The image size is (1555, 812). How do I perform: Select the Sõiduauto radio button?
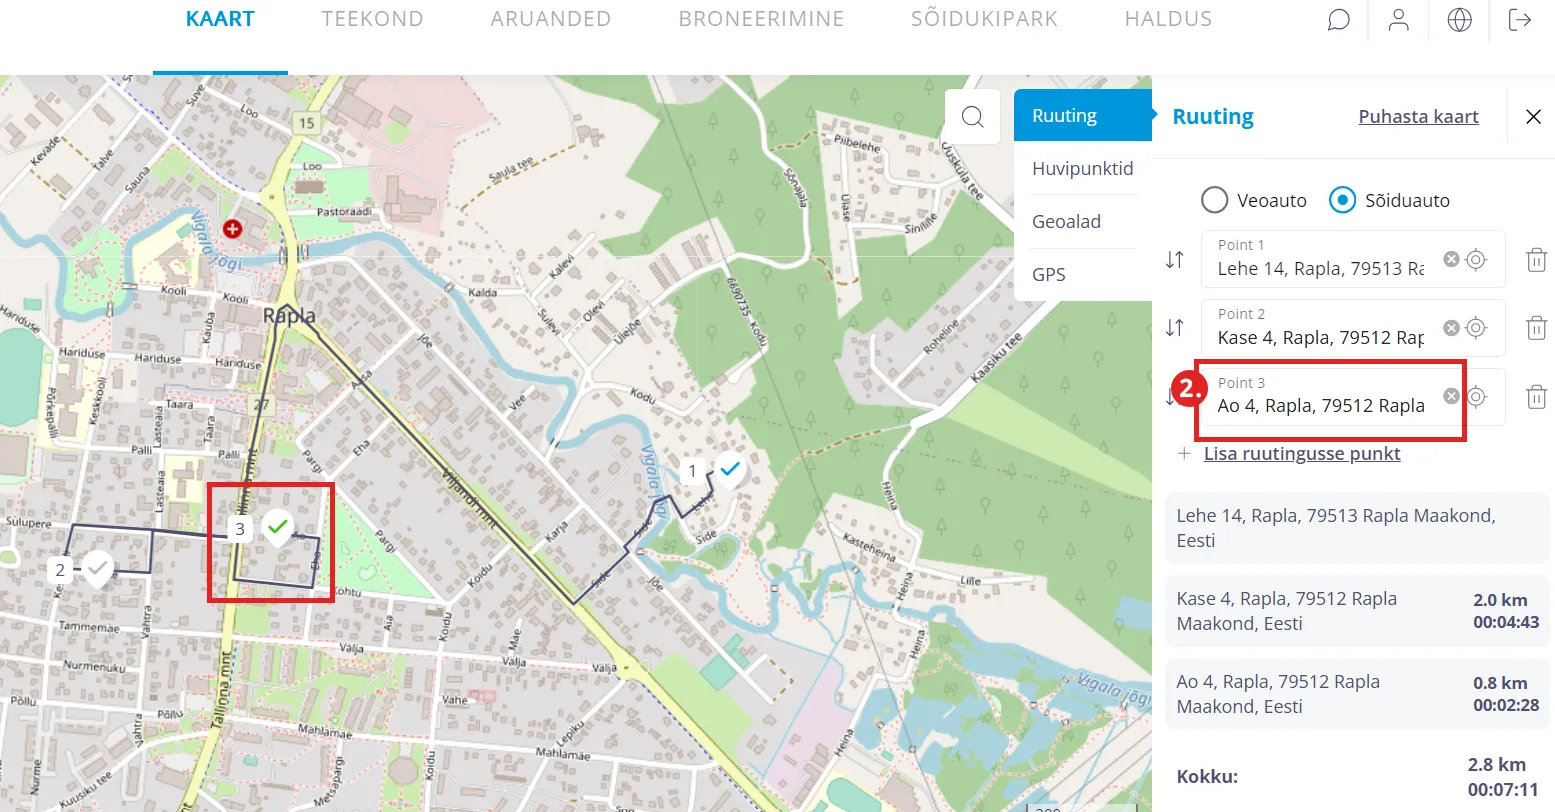click(1342, 200)
